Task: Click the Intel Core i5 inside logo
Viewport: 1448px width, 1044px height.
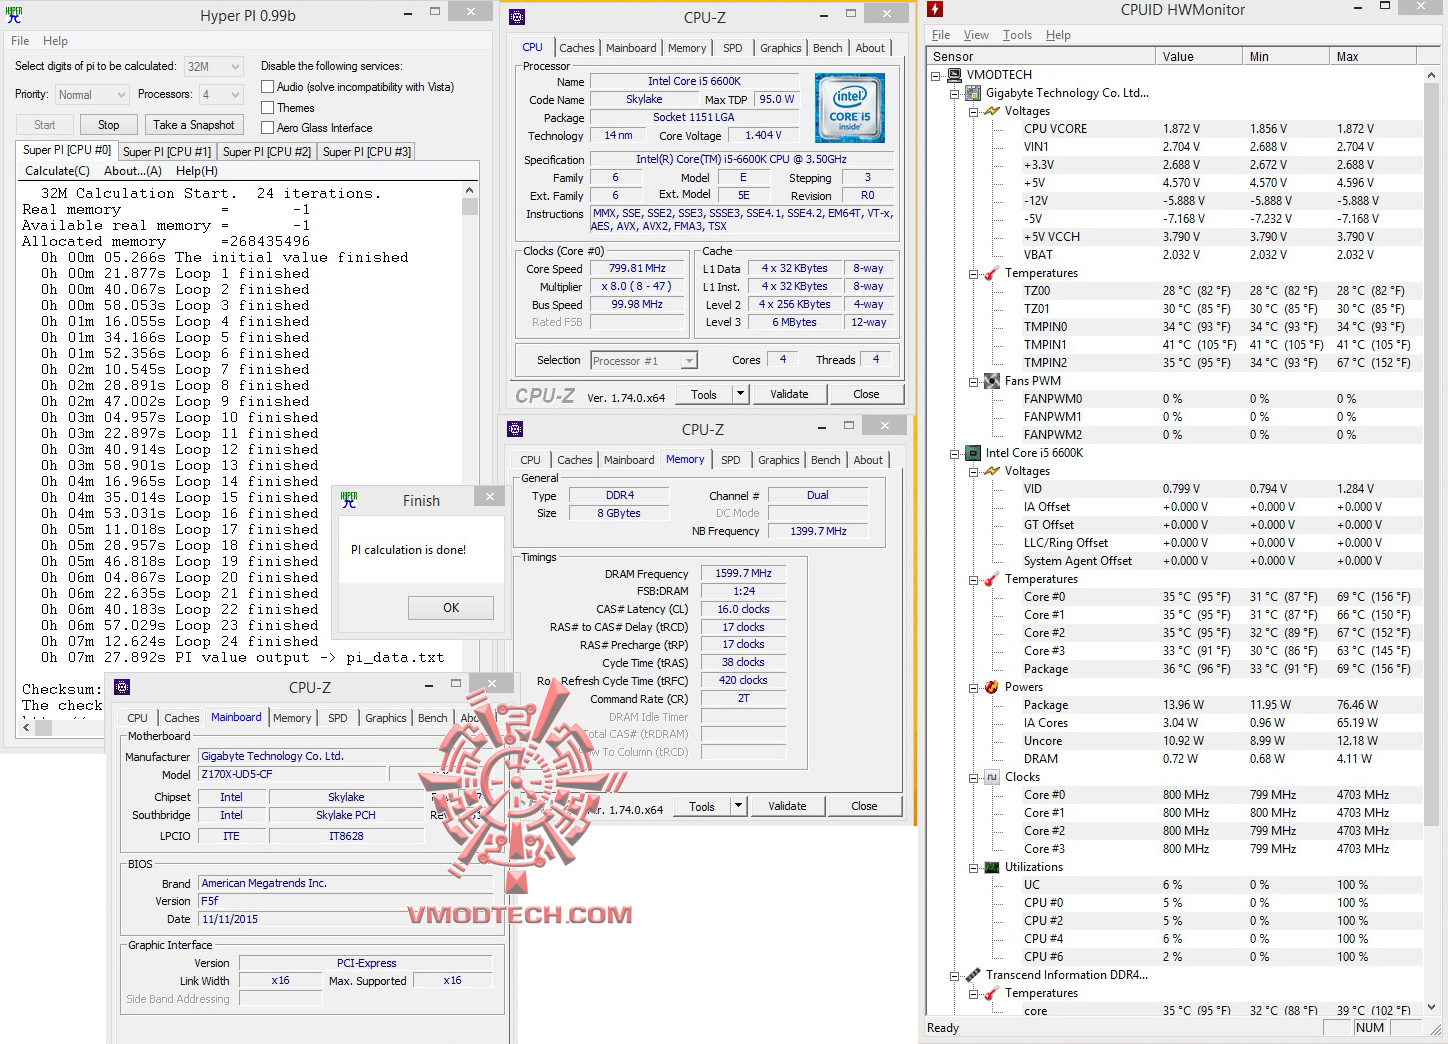Action: tap(849, 108)
